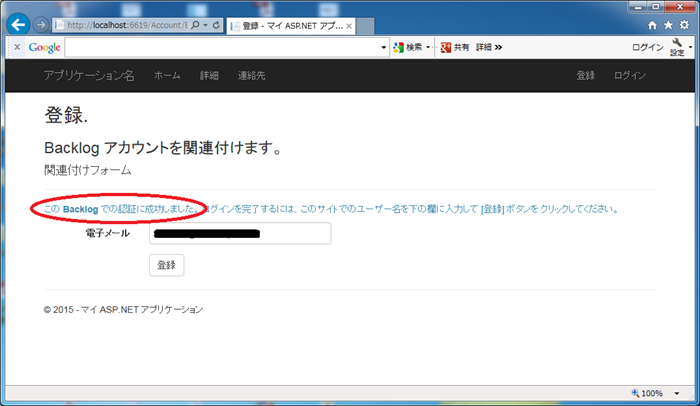This screenshot has width=700, height=406.
Task: Expand Google search box history dropdown
Action: pyautogui.click(x=383, y=47)
